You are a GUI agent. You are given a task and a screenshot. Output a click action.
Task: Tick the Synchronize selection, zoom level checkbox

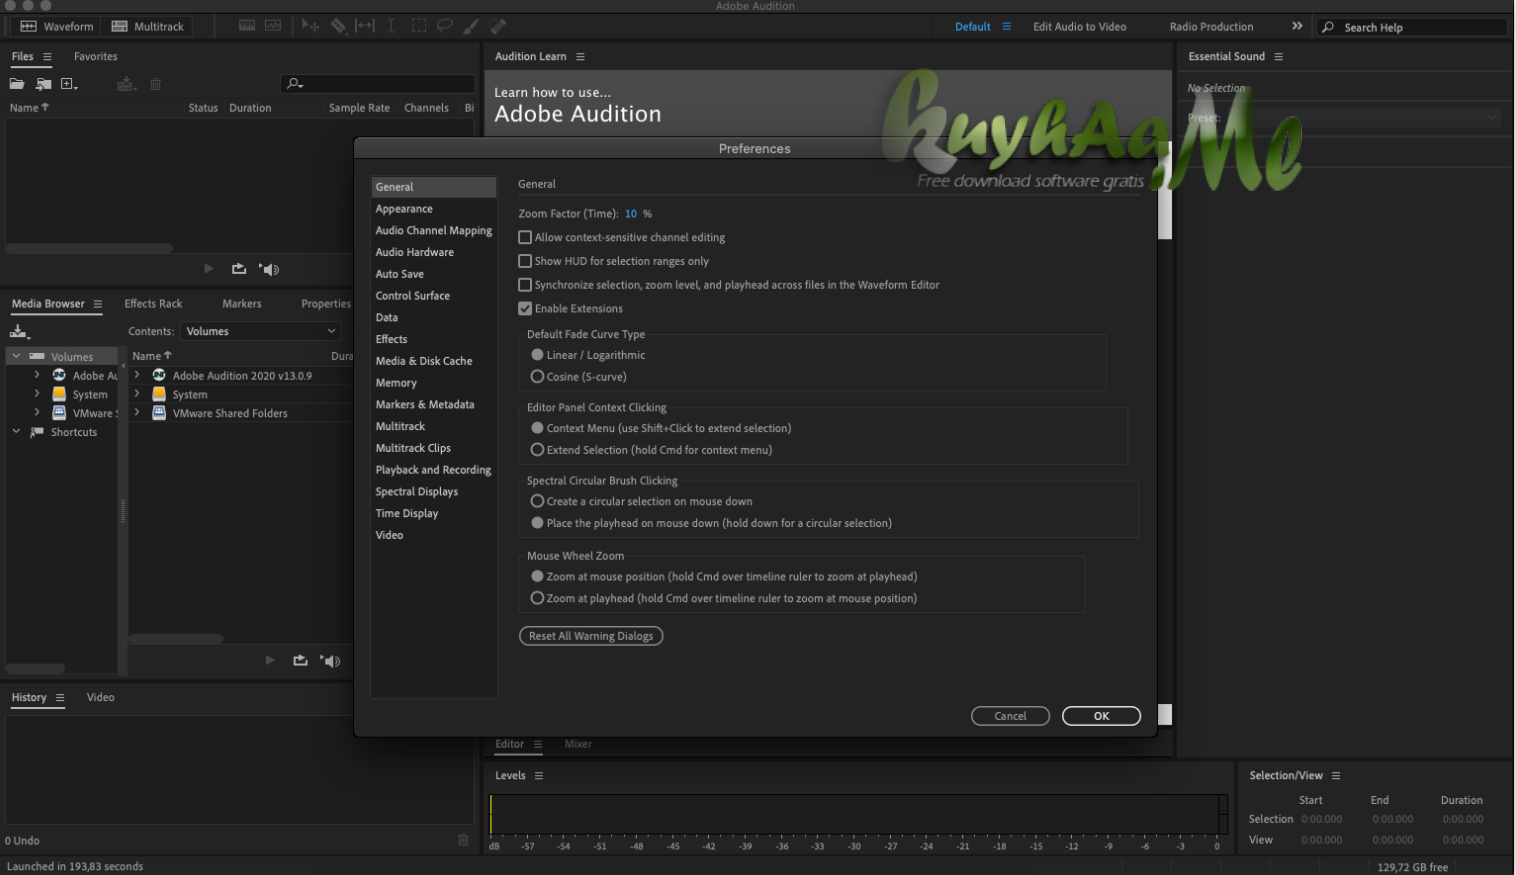525,285
